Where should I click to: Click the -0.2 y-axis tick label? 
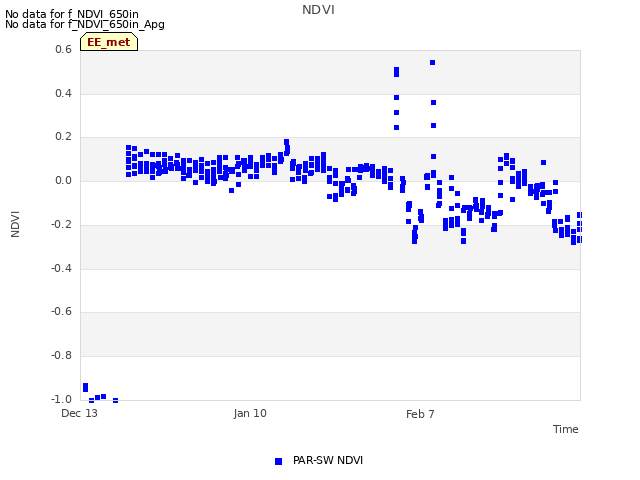click(x=61, y=224)
